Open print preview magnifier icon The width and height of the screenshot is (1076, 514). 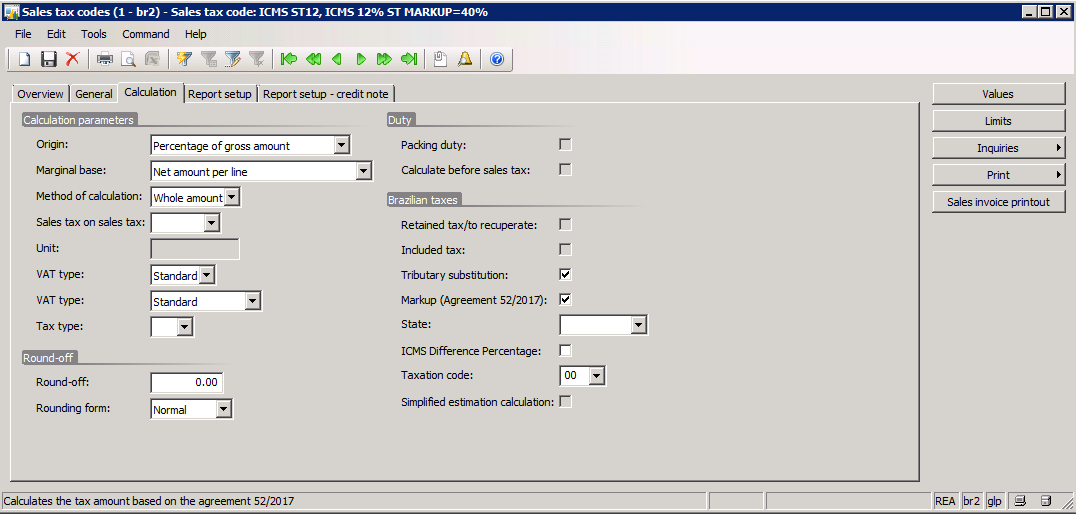tap(128, 60)
